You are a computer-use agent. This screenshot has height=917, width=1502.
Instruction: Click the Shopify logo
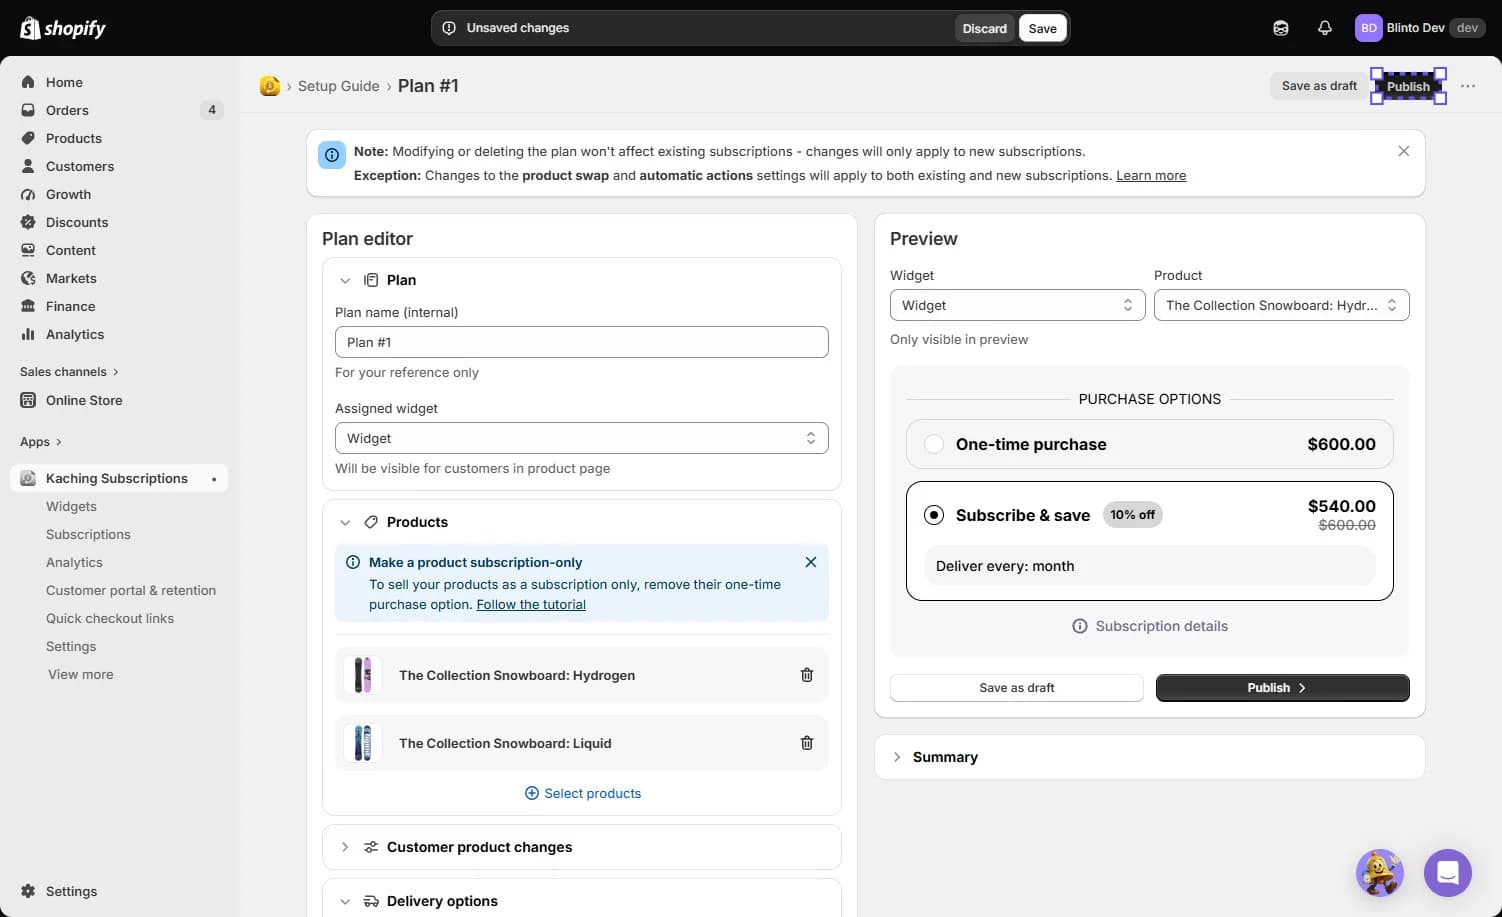pyautogui.click(x=63, y=28)
